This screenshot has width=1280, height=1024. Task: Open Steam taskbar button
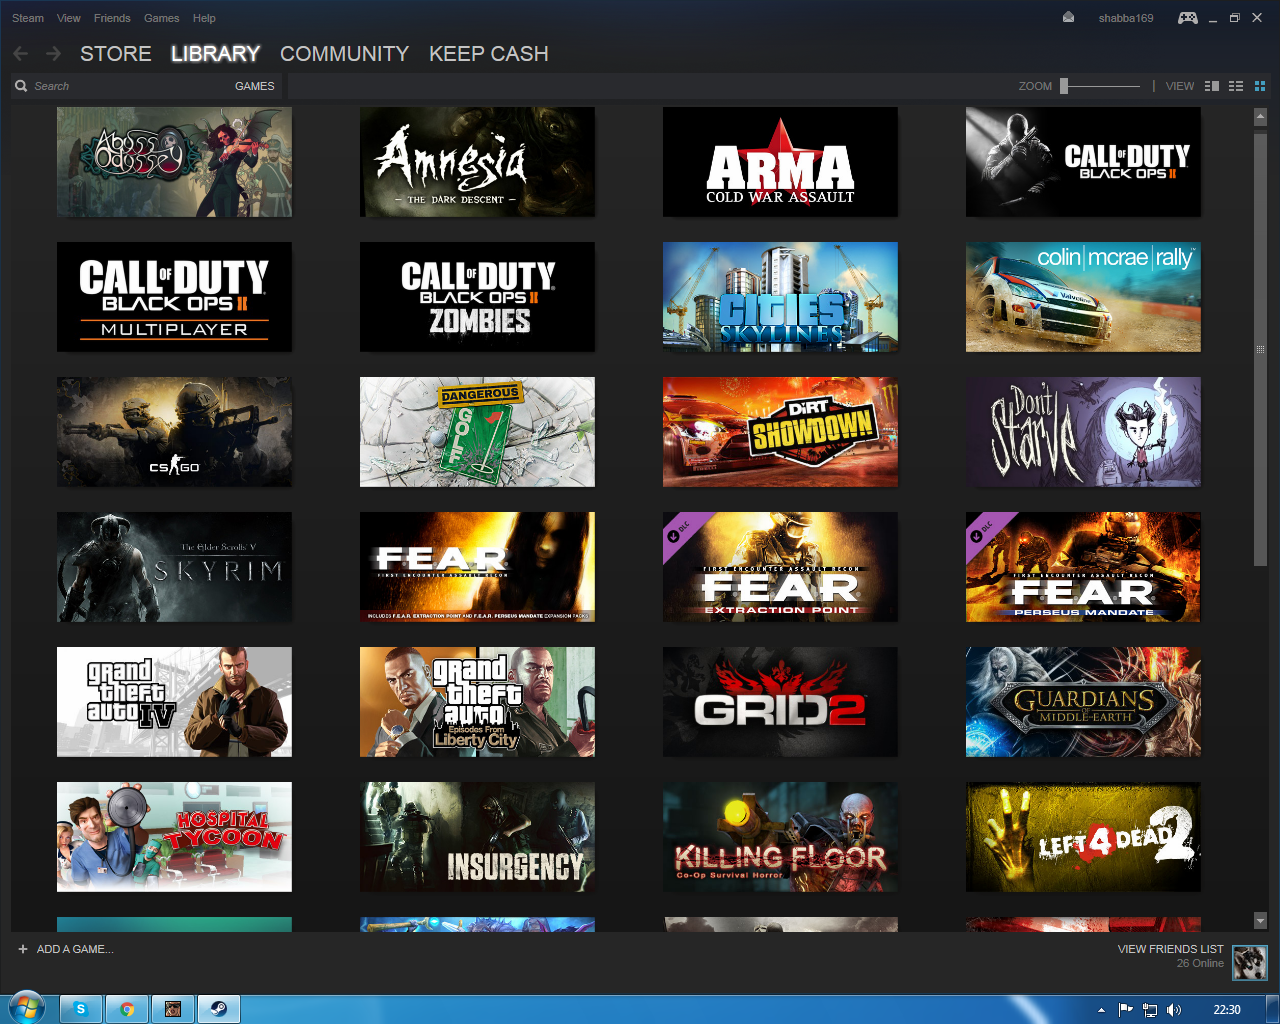click(x=218, y=1009)
